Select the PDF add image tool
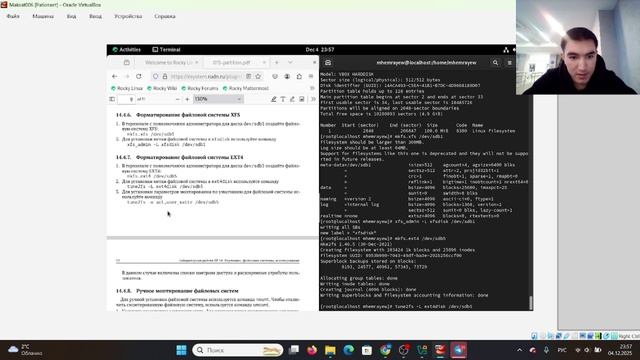Viewport: 640px width, 360px height. point(302,99)
